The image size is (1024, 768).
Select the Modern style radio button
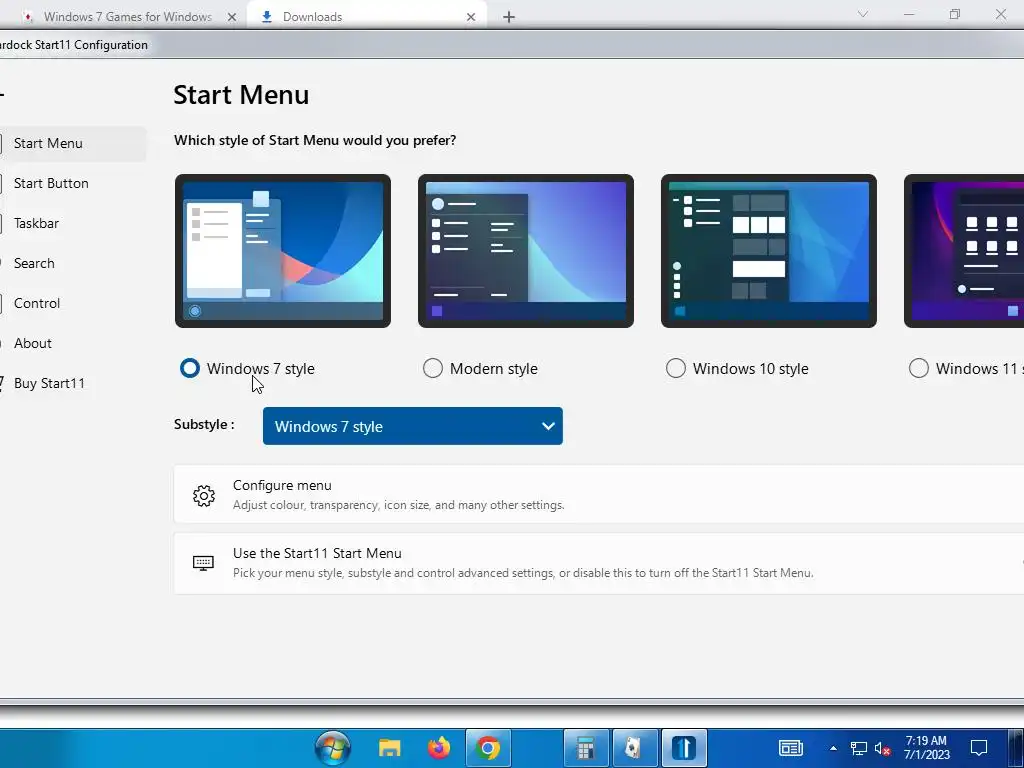coord(433,368)
